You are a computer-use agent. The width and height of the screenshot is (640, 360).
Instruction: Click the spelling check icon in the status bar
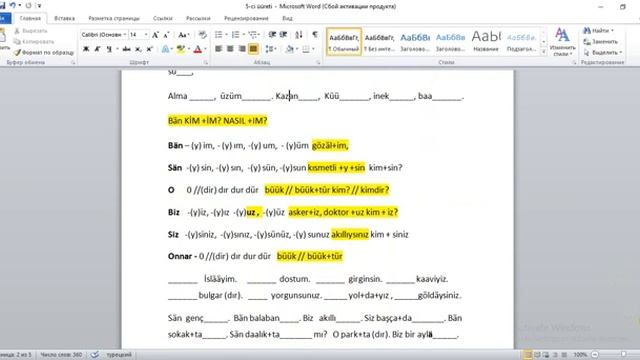(94, 355)
